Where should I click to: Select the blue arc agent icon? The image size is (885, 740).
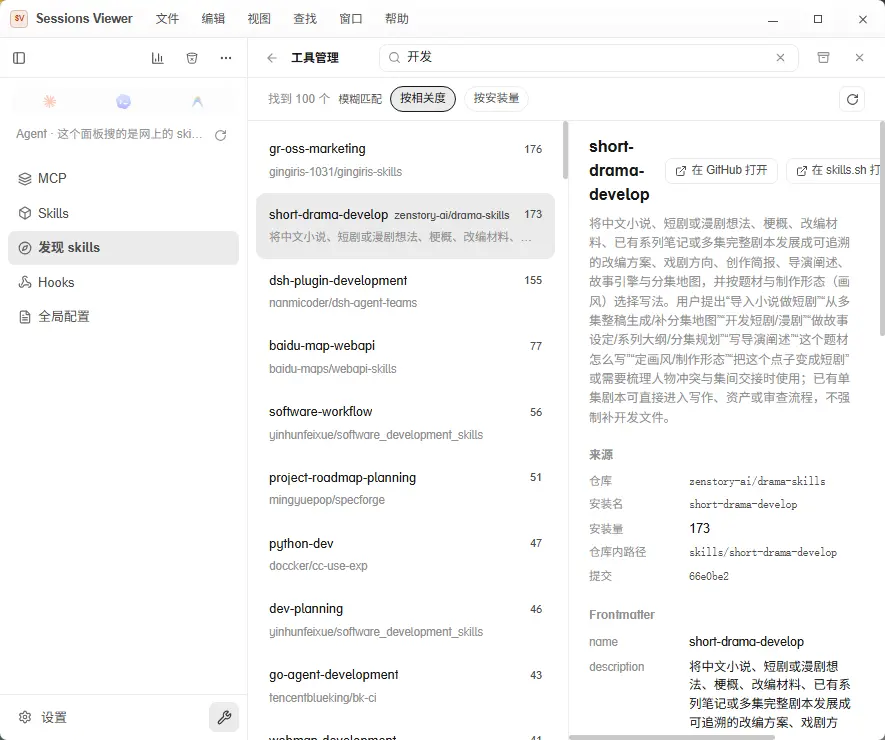[x=197, y=102]
